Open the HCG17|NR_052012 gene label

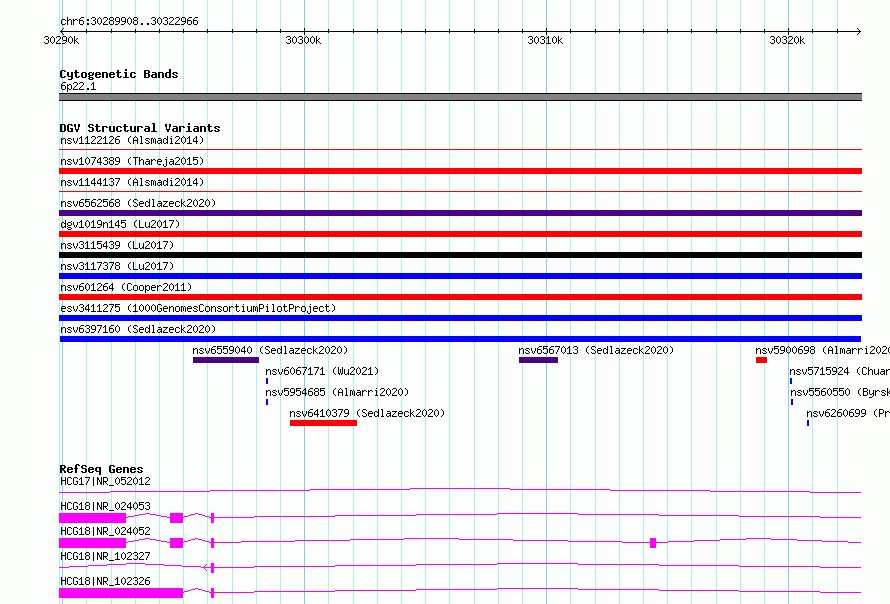tap(105, 481)
